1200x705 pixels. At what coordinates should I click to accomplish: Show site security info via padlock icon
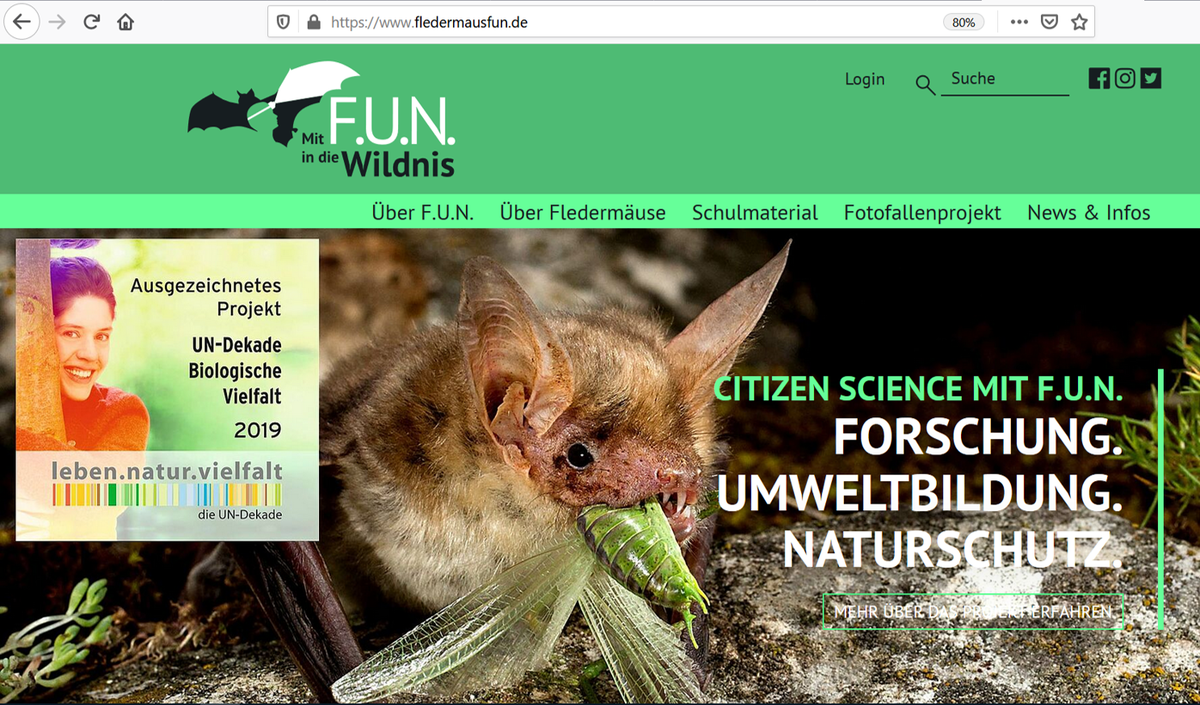pyautogui.click(x=313, y=22)
